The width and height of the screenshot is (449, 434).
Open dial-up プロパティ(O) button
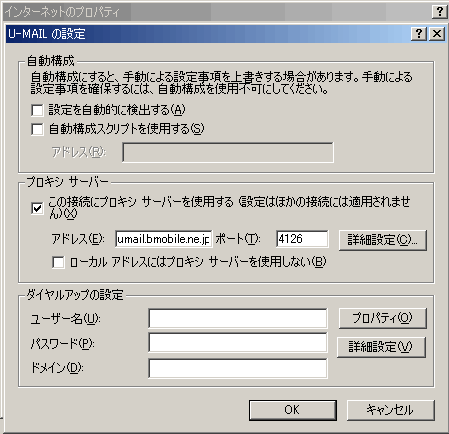tap(383, 318)
